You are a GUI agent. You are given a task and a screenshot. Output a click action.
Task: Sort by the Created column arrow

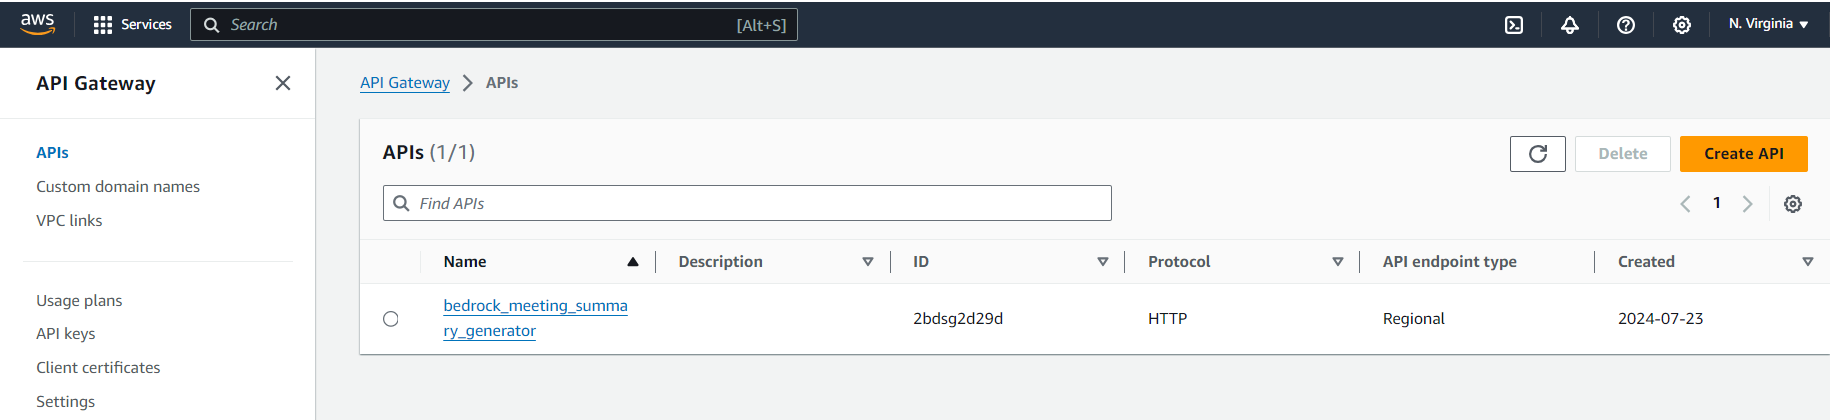coord(1807,262)
